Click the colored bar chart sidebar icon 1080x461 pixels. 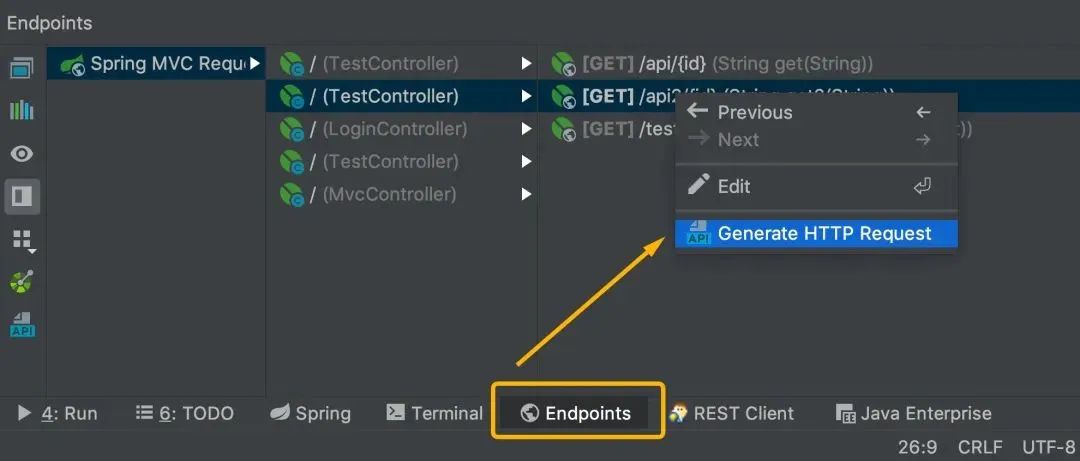pyautogui.click(x=21, y=110)
